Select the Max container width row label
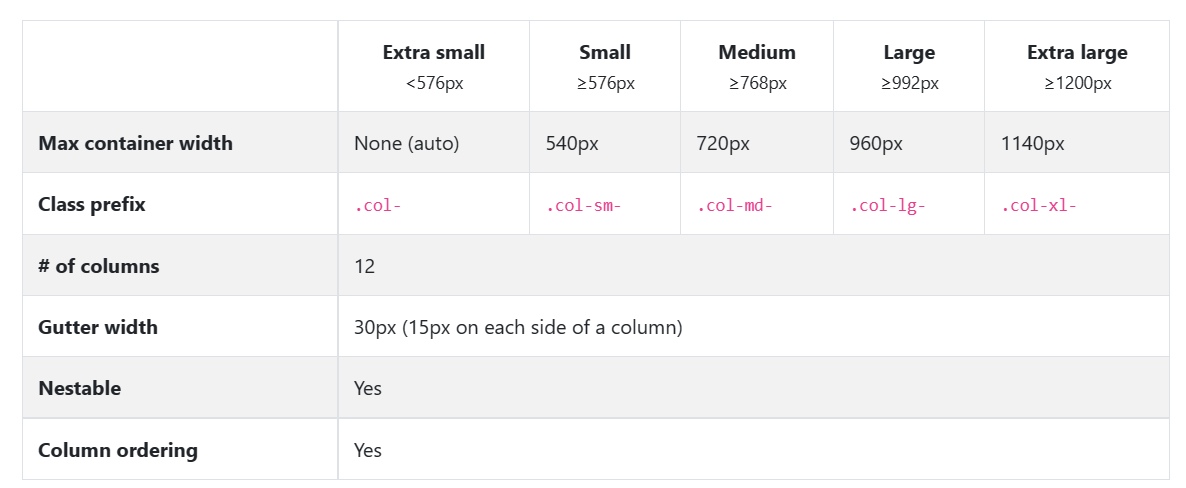Image resolution: width=1186 pixels, height=488 pixels. pyautogui.click(x=135, y=143)
